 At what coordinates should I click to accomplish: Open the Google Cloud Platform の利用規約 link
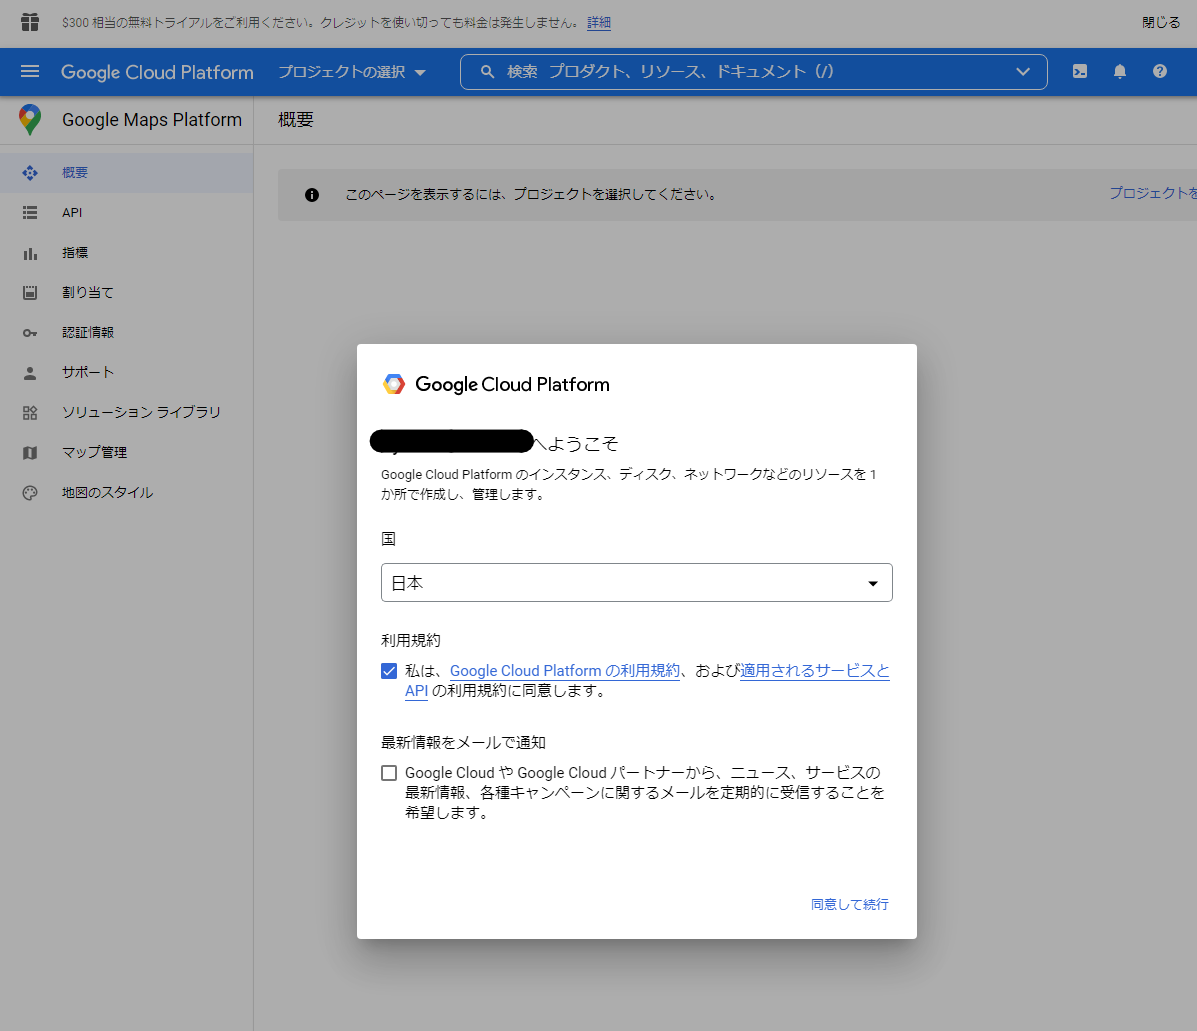click(x=565, y=671)
